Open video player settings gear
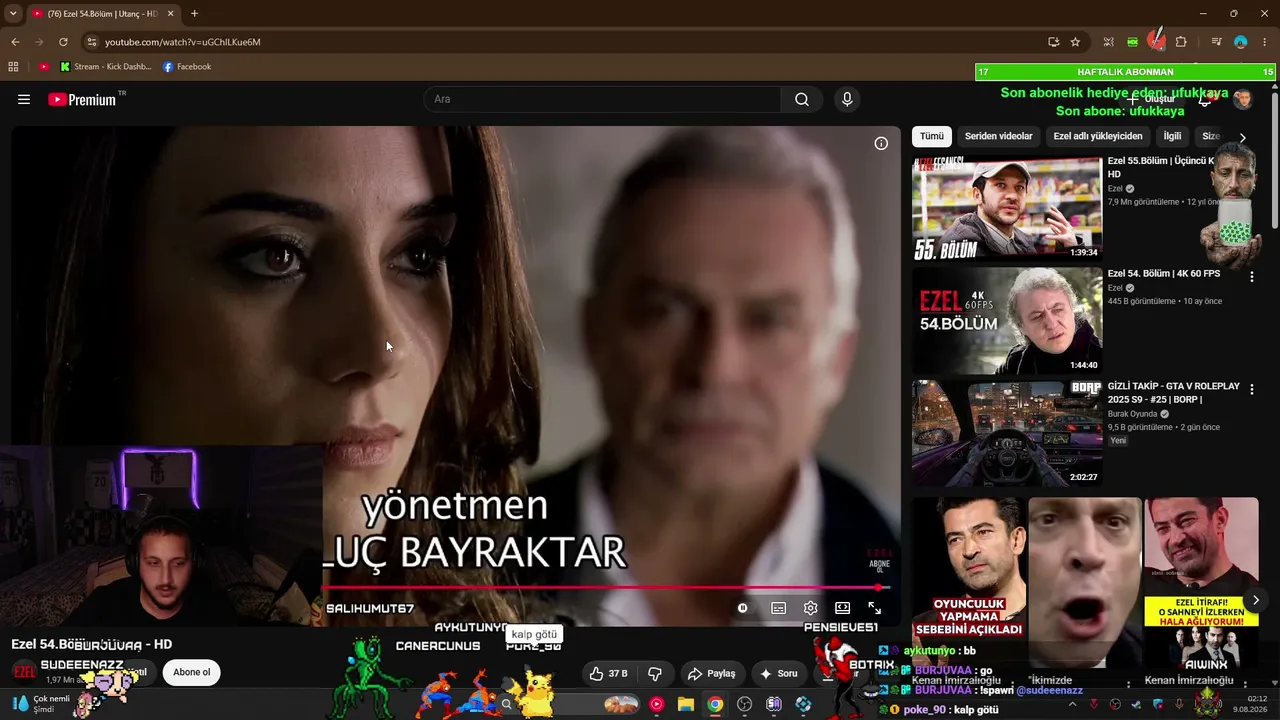This screenshot has width=1280, height=720. (x=811, y=608)
